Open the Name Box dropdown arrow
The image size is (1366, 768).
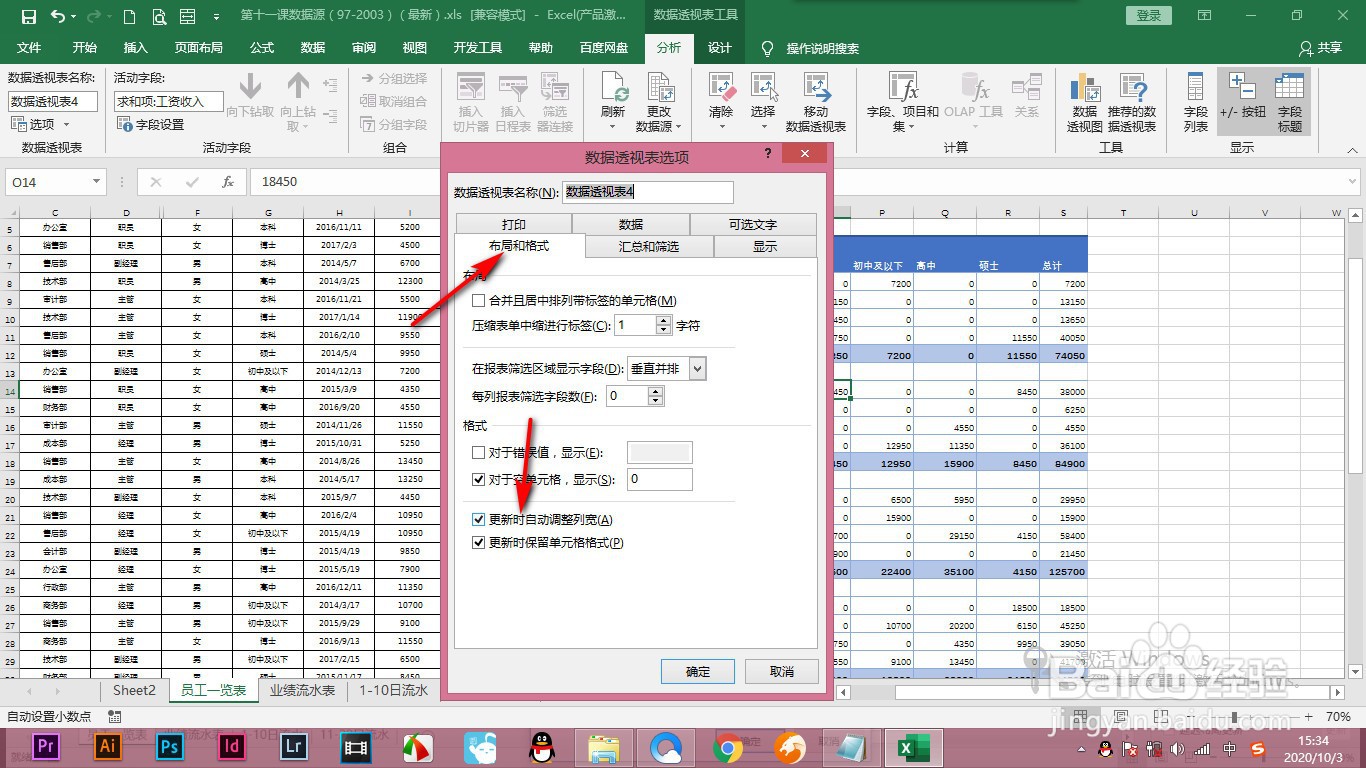click(96, 182)
